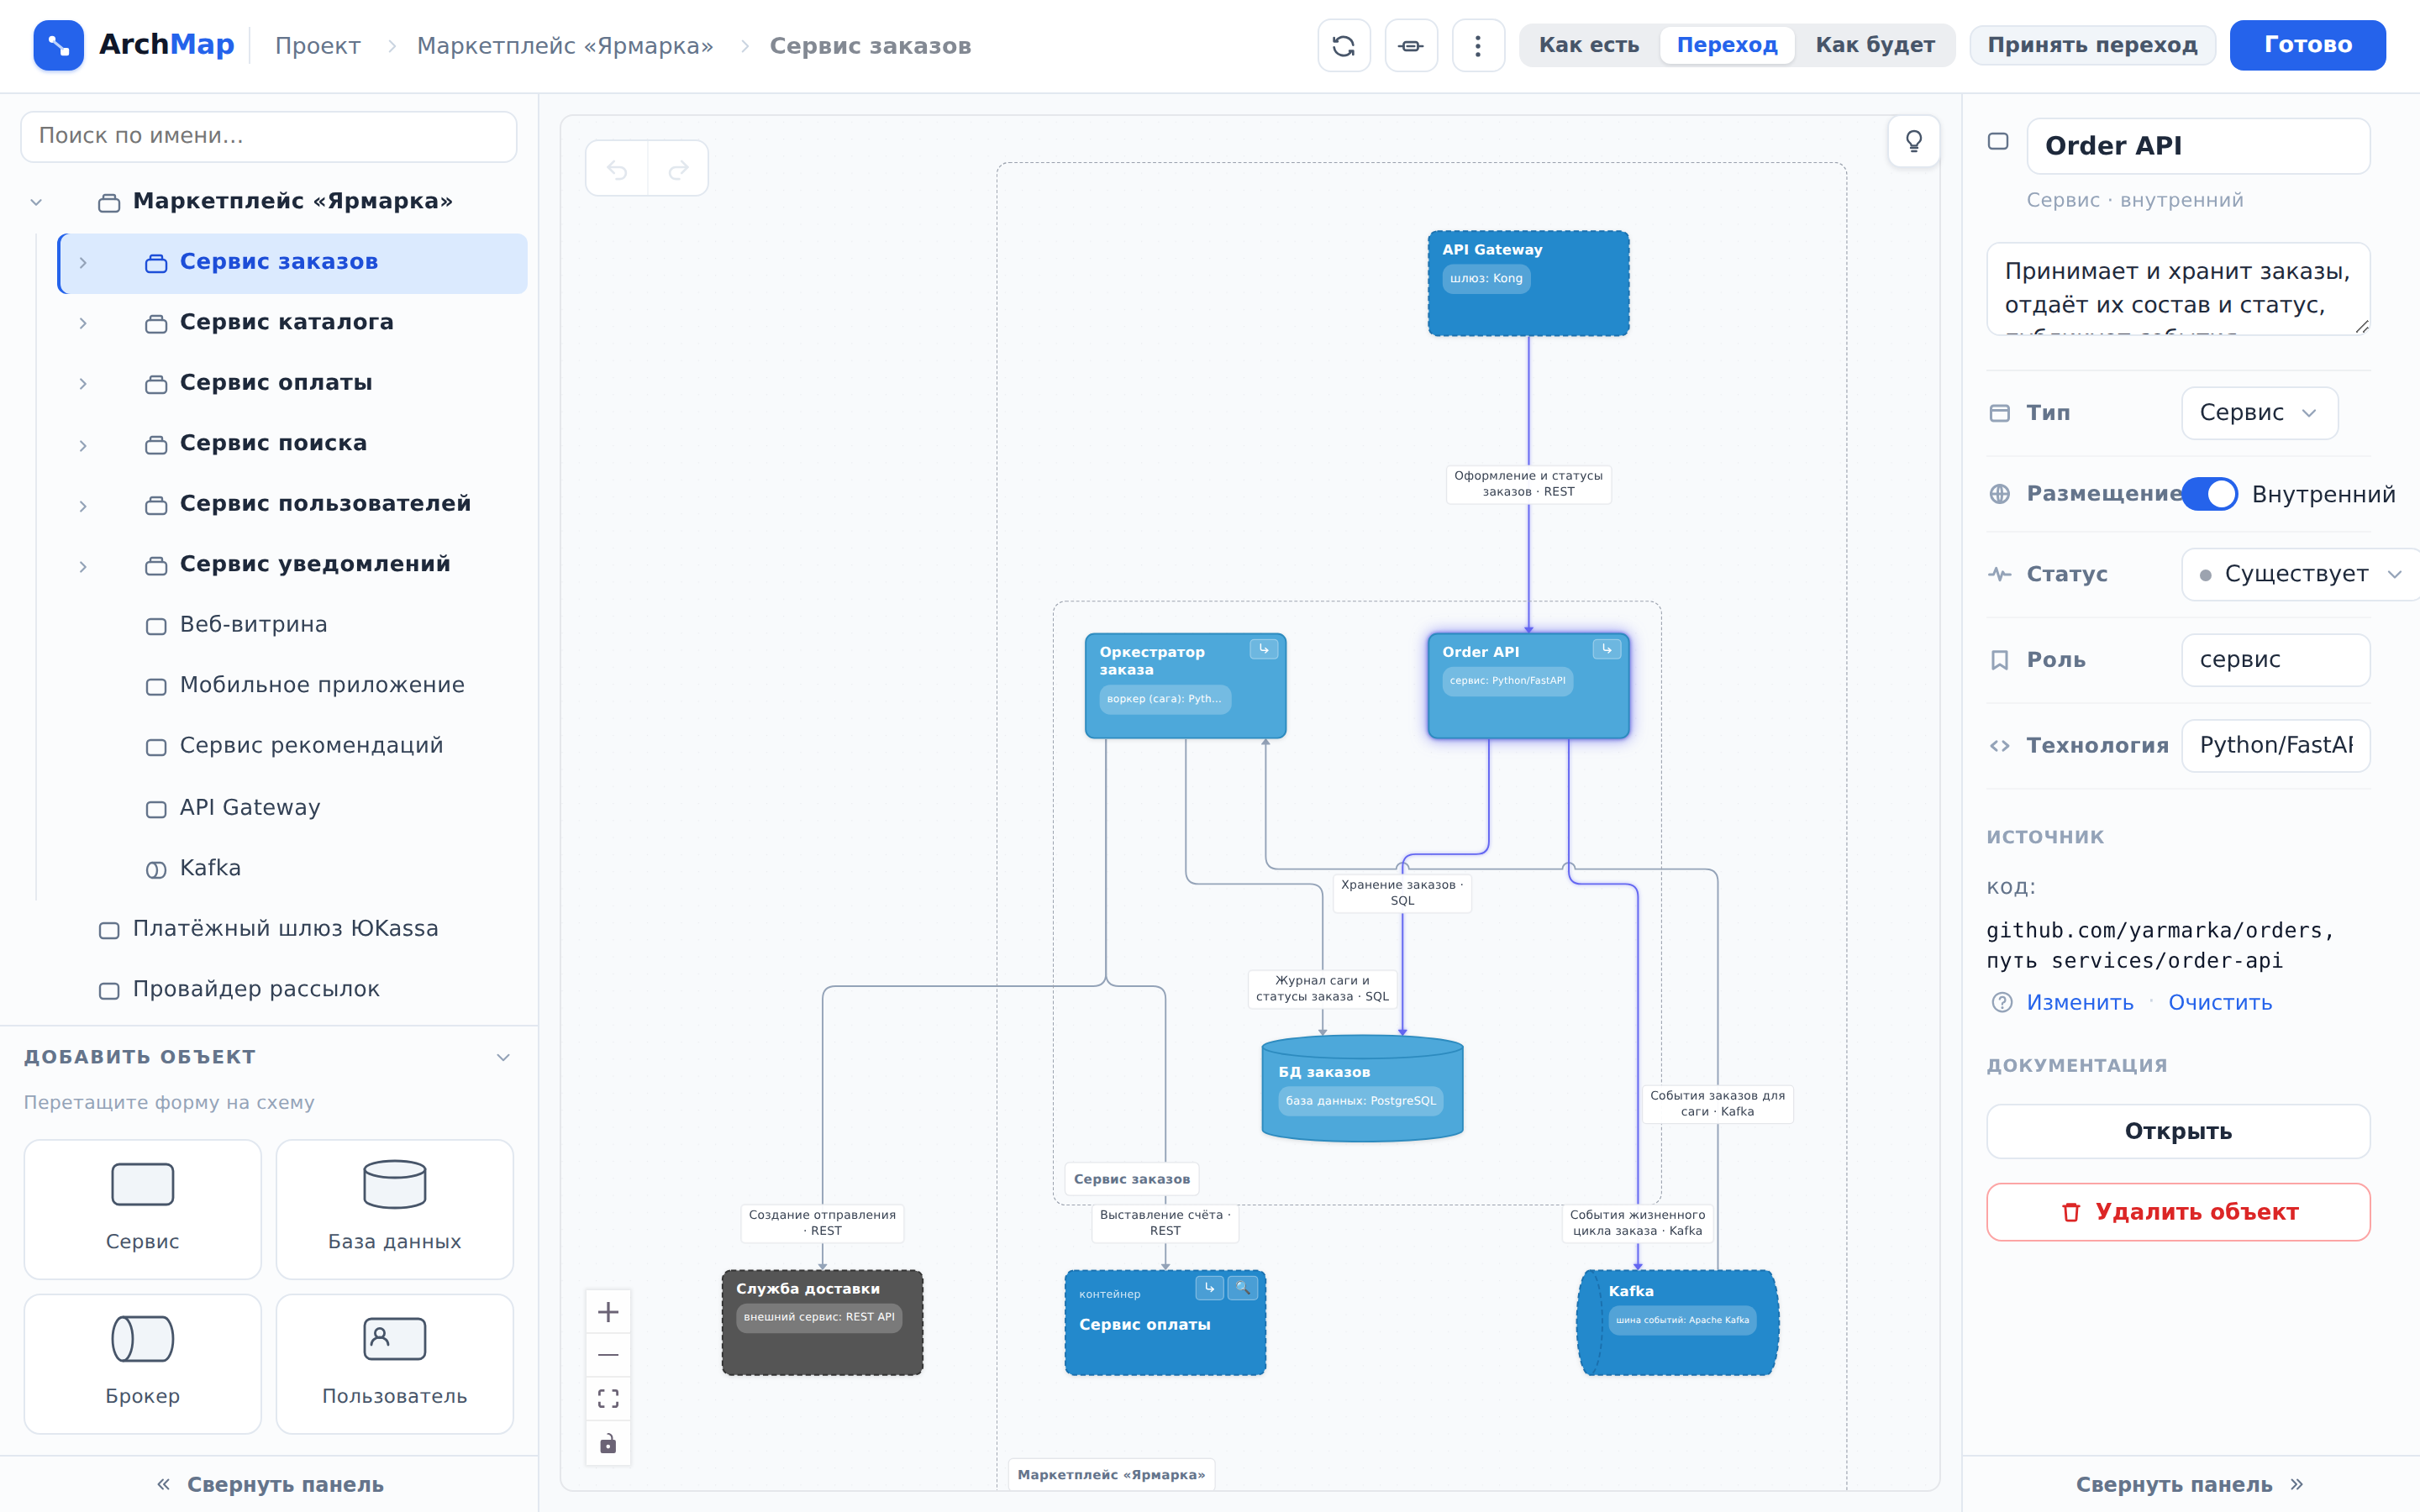
Task: Switch to the Как будет view
Action: 1874,45
